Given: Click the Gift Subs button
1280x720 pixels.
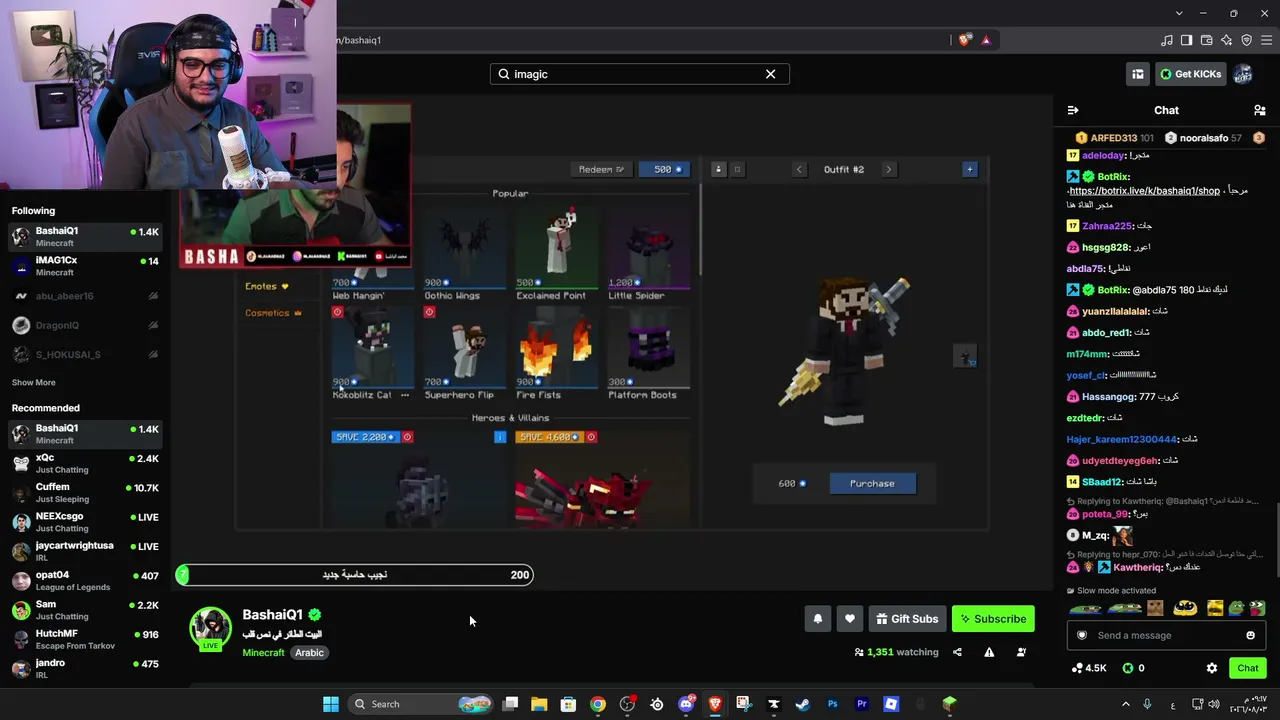Looking at the screenshot, I should point(907,619).
